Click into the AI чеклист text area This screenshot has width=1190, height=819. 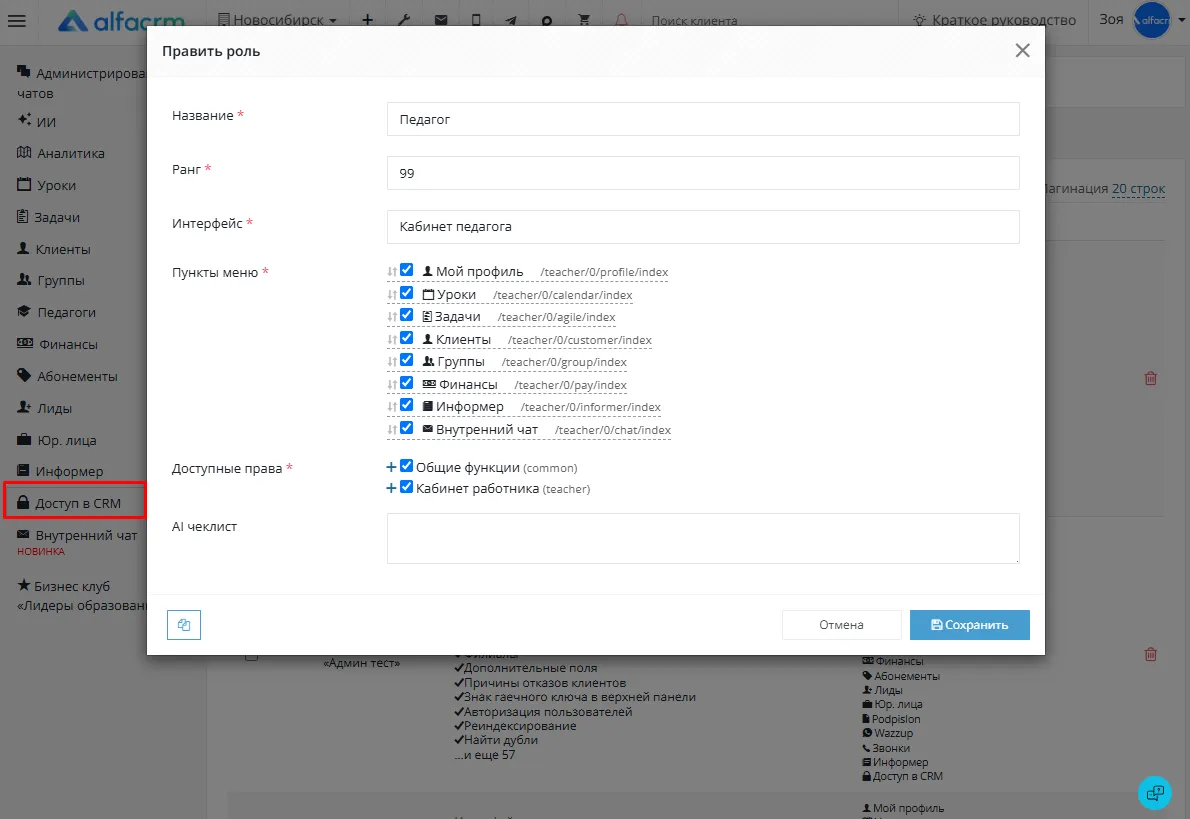(x=703, y=538)
